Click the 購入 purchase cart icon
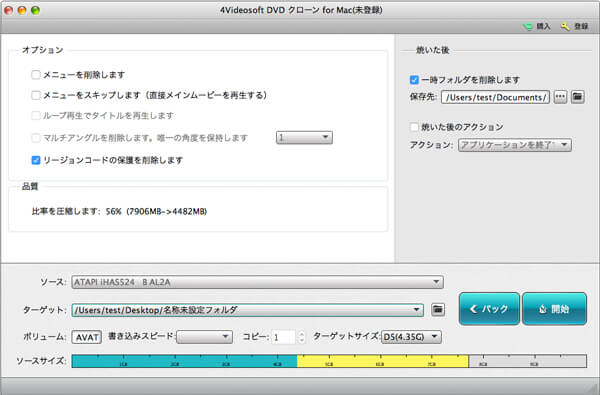 pyautogui.click(x=528, y=26)
